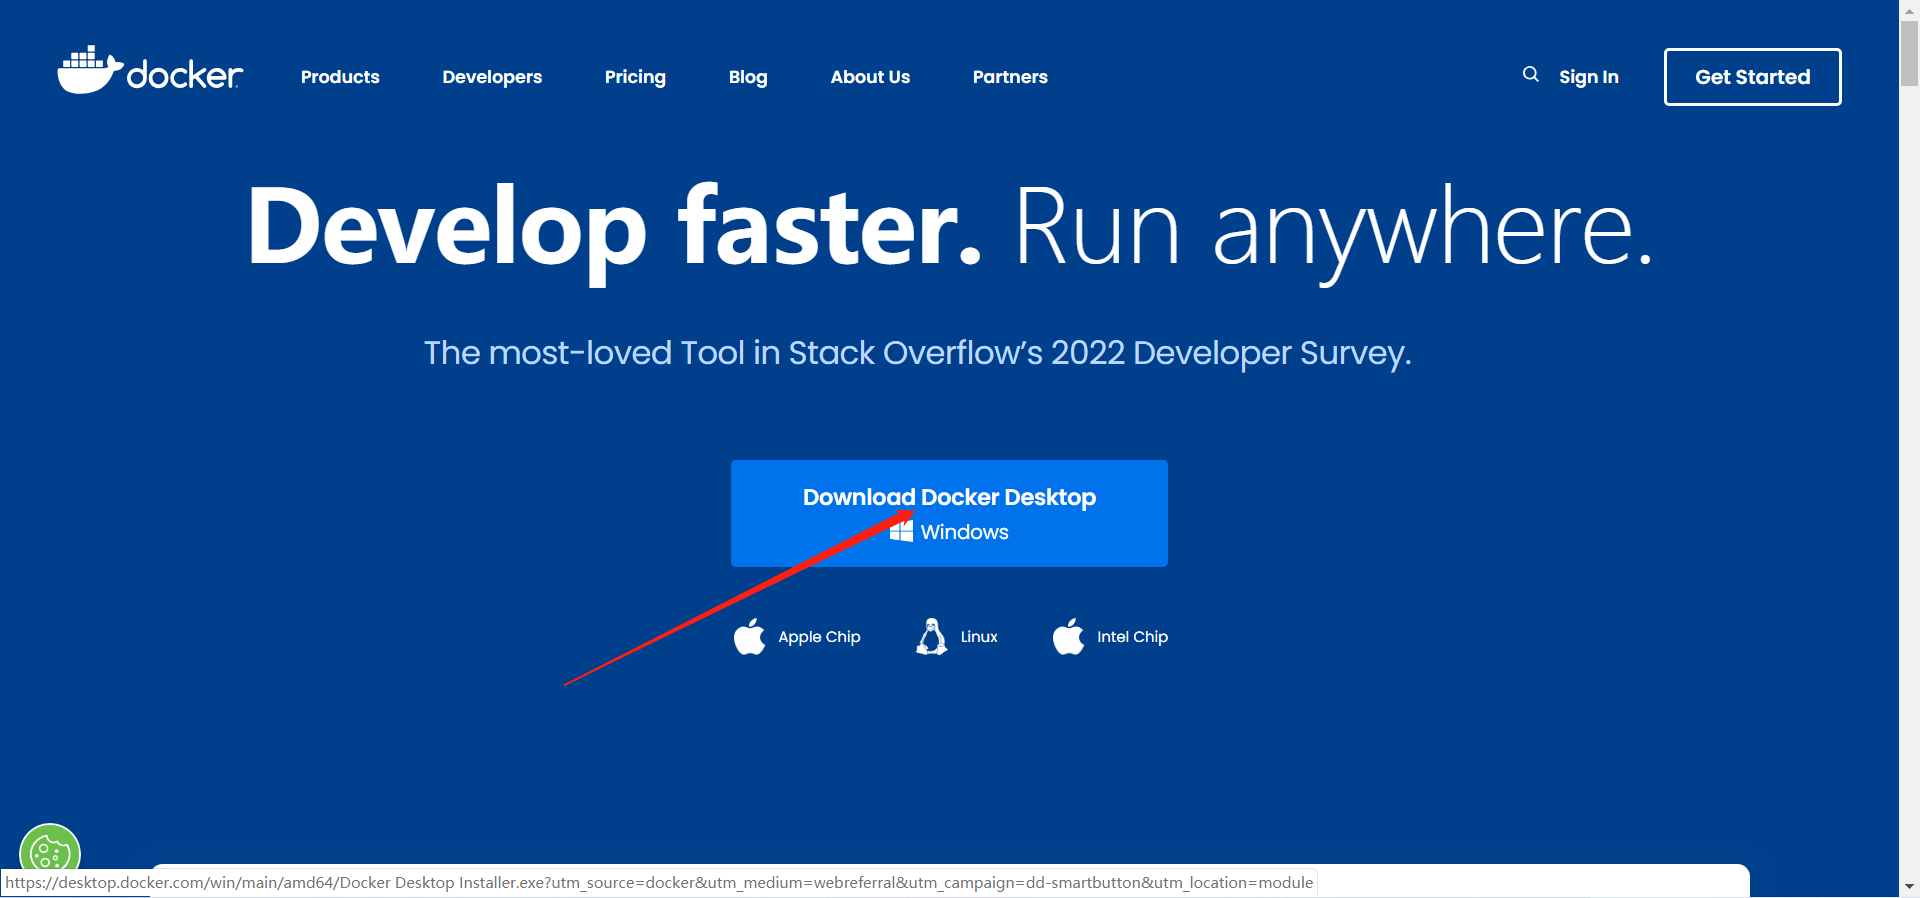Click the Intel Chip apple icon
This screenshot has height=898, width=1920.
(1068, 636)
